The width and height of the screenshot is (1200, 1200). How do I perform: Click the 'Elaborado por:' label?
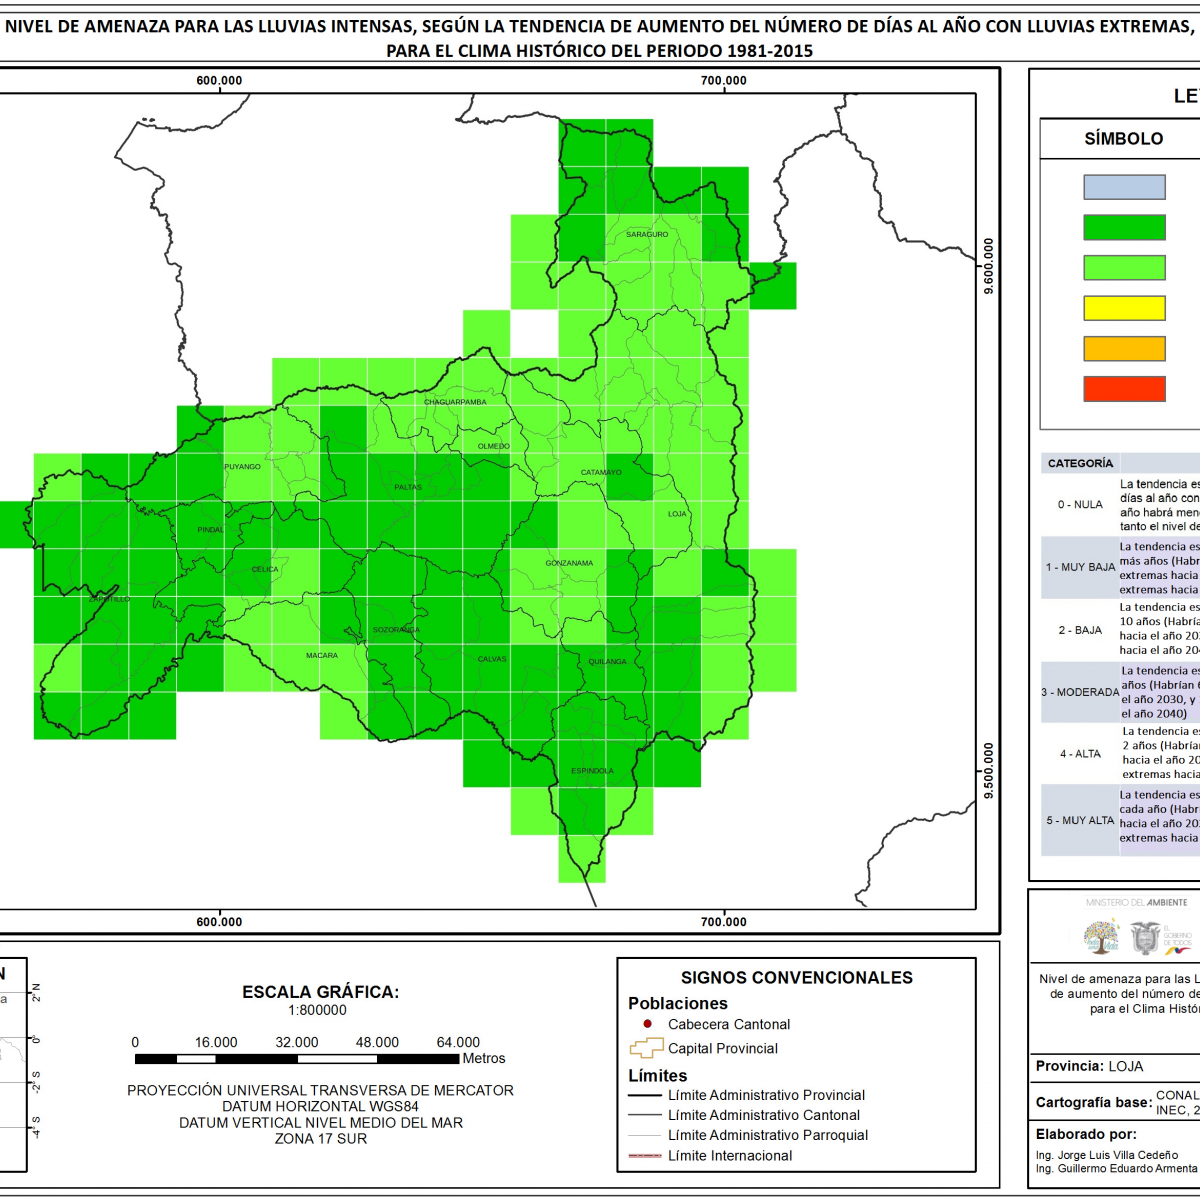pos(1086,1134)
